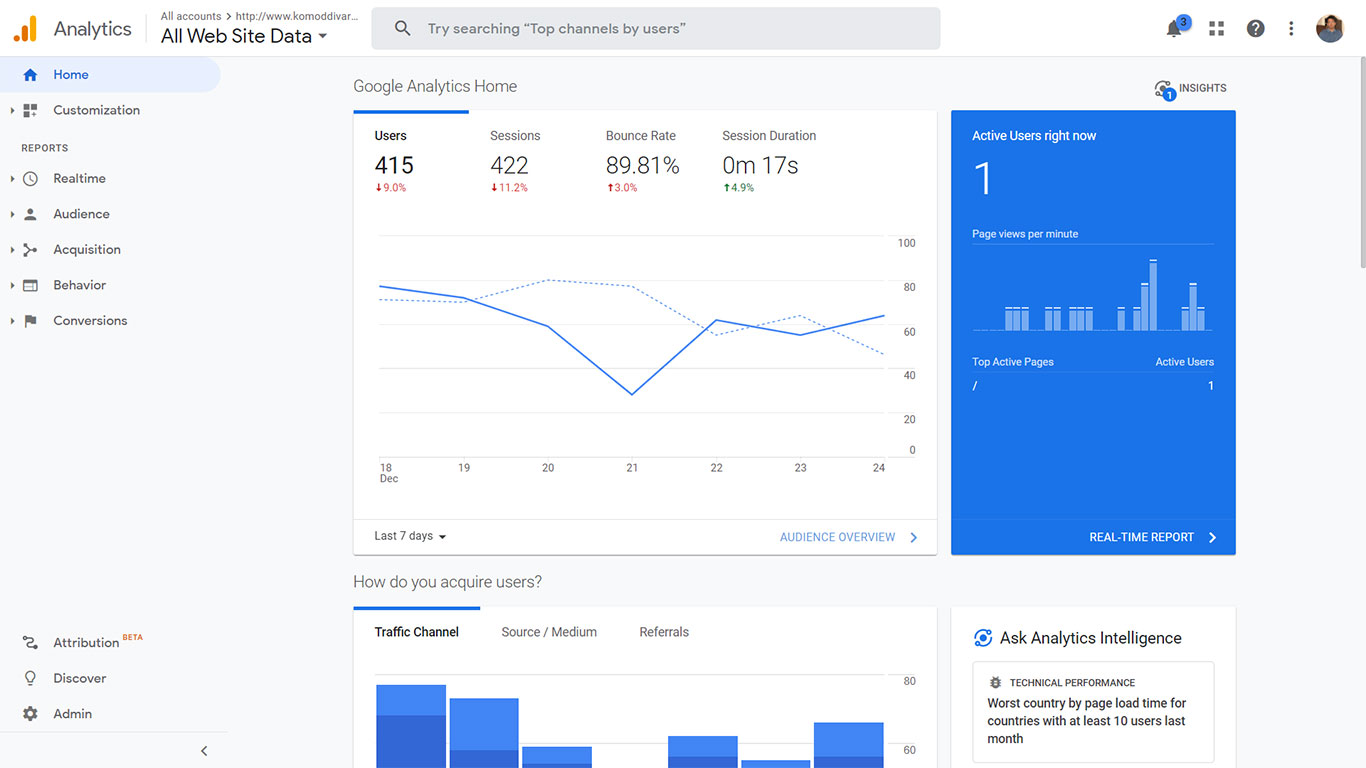Click the Insights icon with badge
This screenshot has height=768, width=1366.
[1164, 90]
